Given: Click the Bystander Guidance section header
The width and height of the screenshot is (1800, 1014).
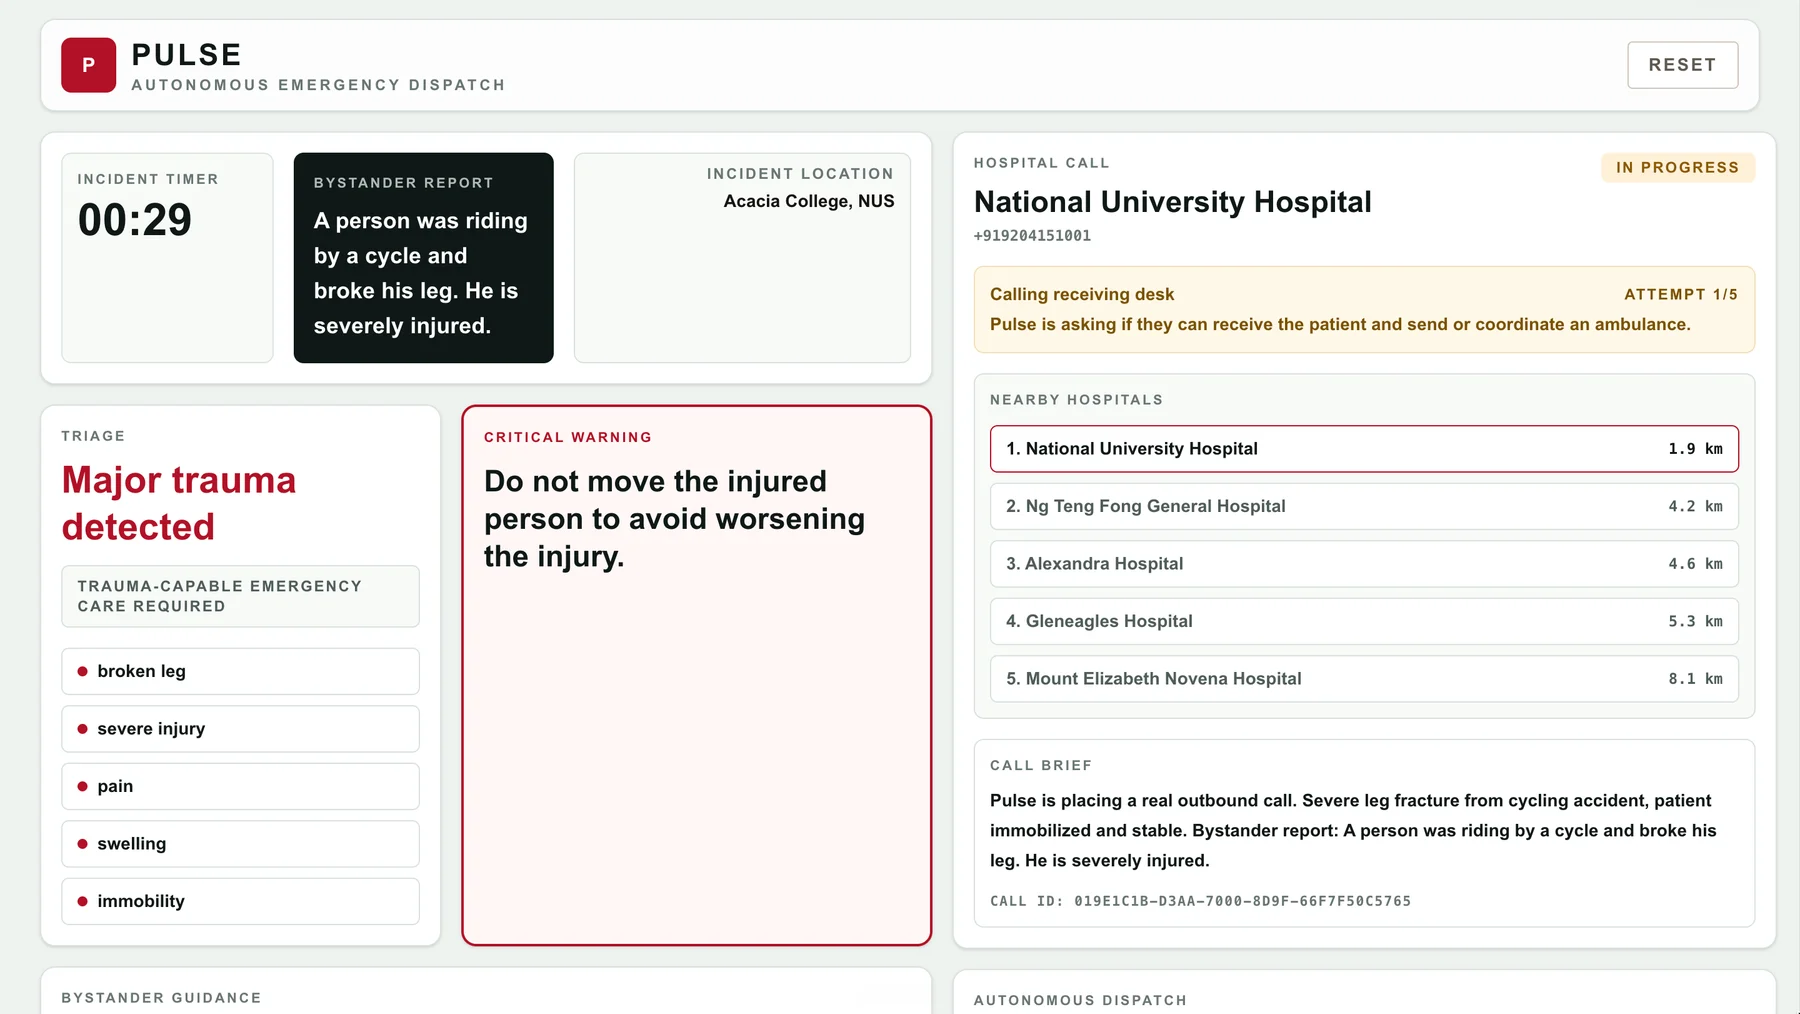Looking at the screenshot, I should tap(161, 998).
